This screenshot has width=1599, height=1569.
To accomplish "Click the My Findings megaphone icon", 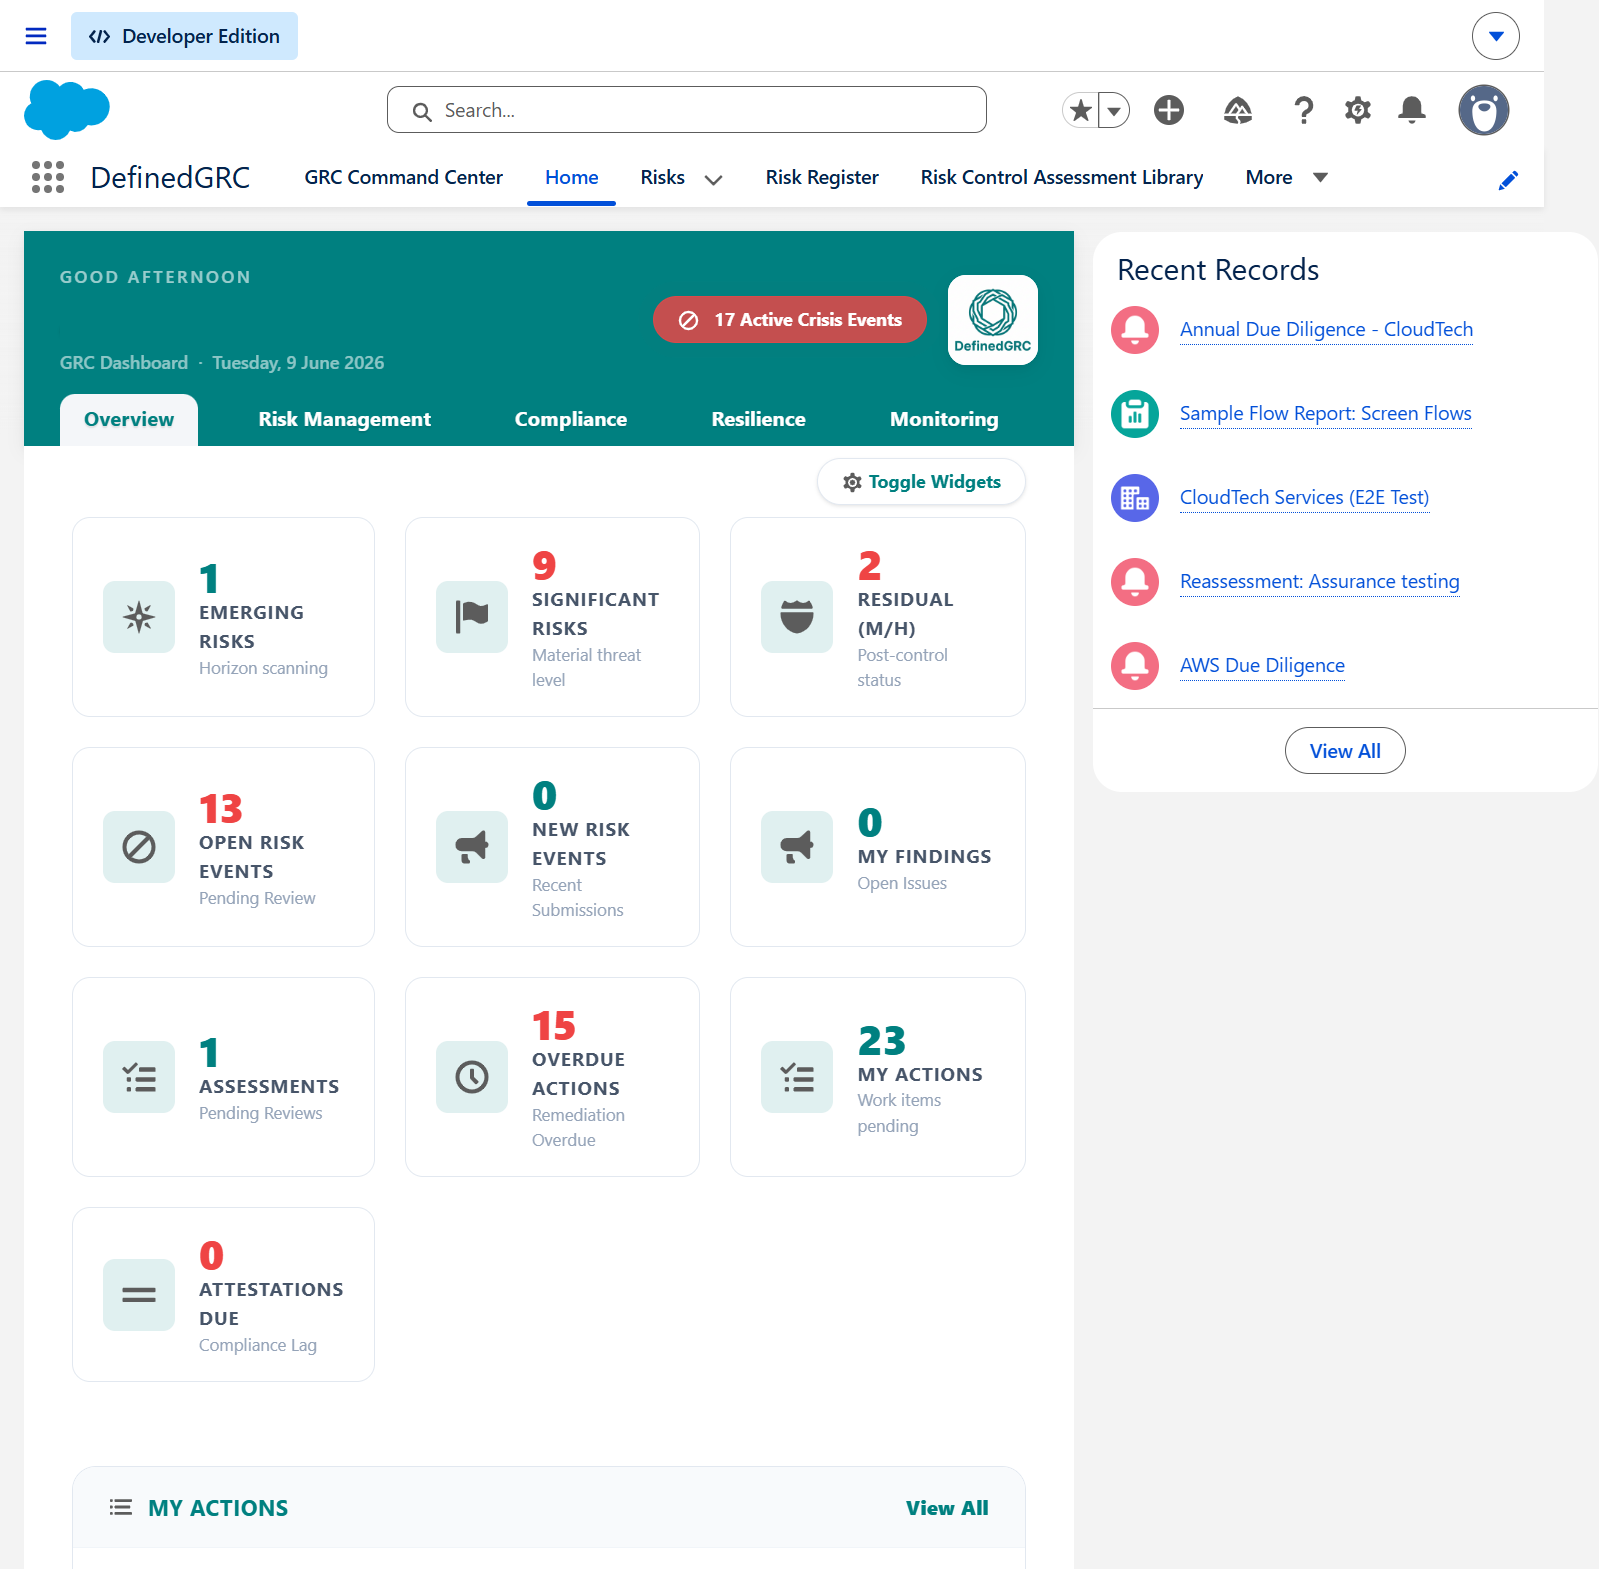I will pos(797,847).
